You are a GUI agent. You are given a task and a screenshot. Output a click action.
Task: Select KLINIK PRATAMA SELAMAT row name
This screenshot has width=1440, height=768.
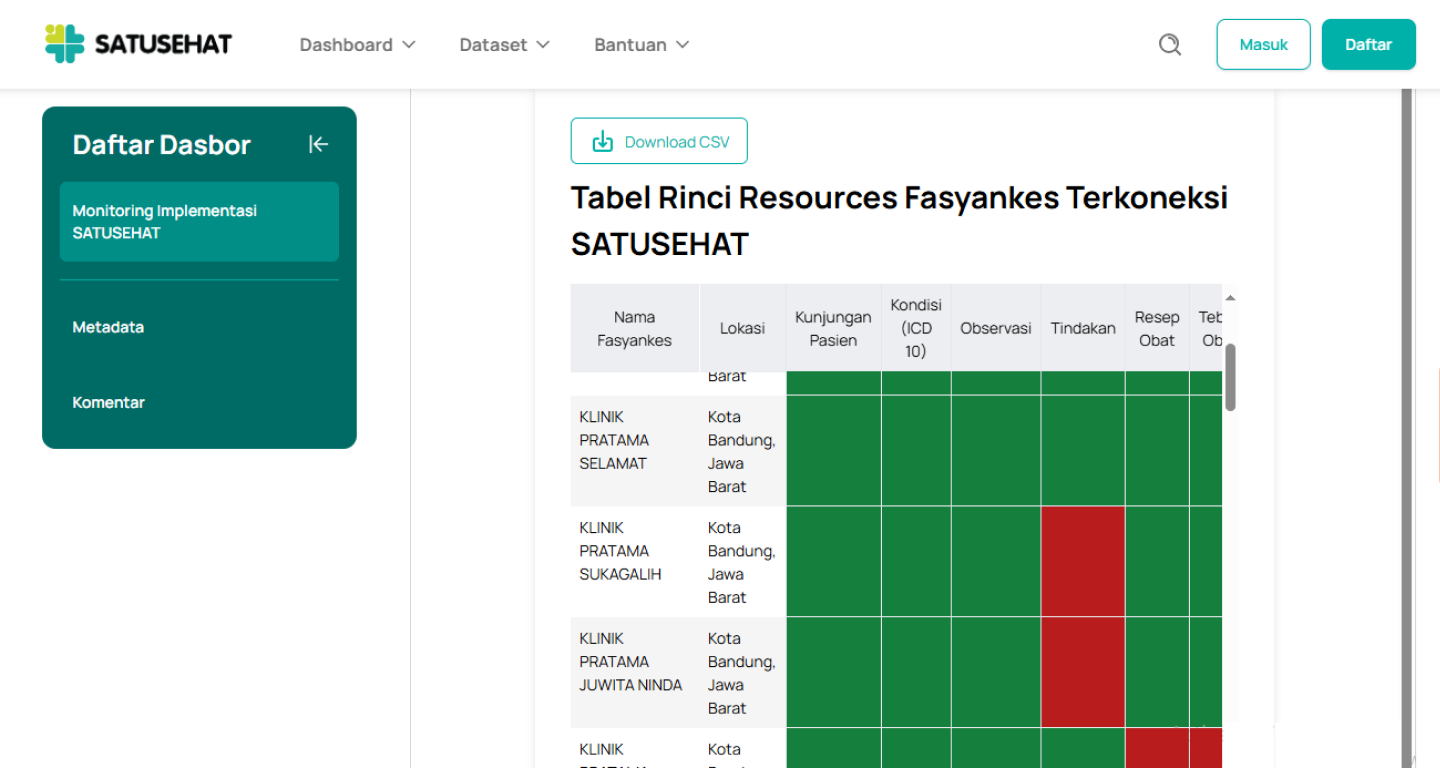[614, 440]
